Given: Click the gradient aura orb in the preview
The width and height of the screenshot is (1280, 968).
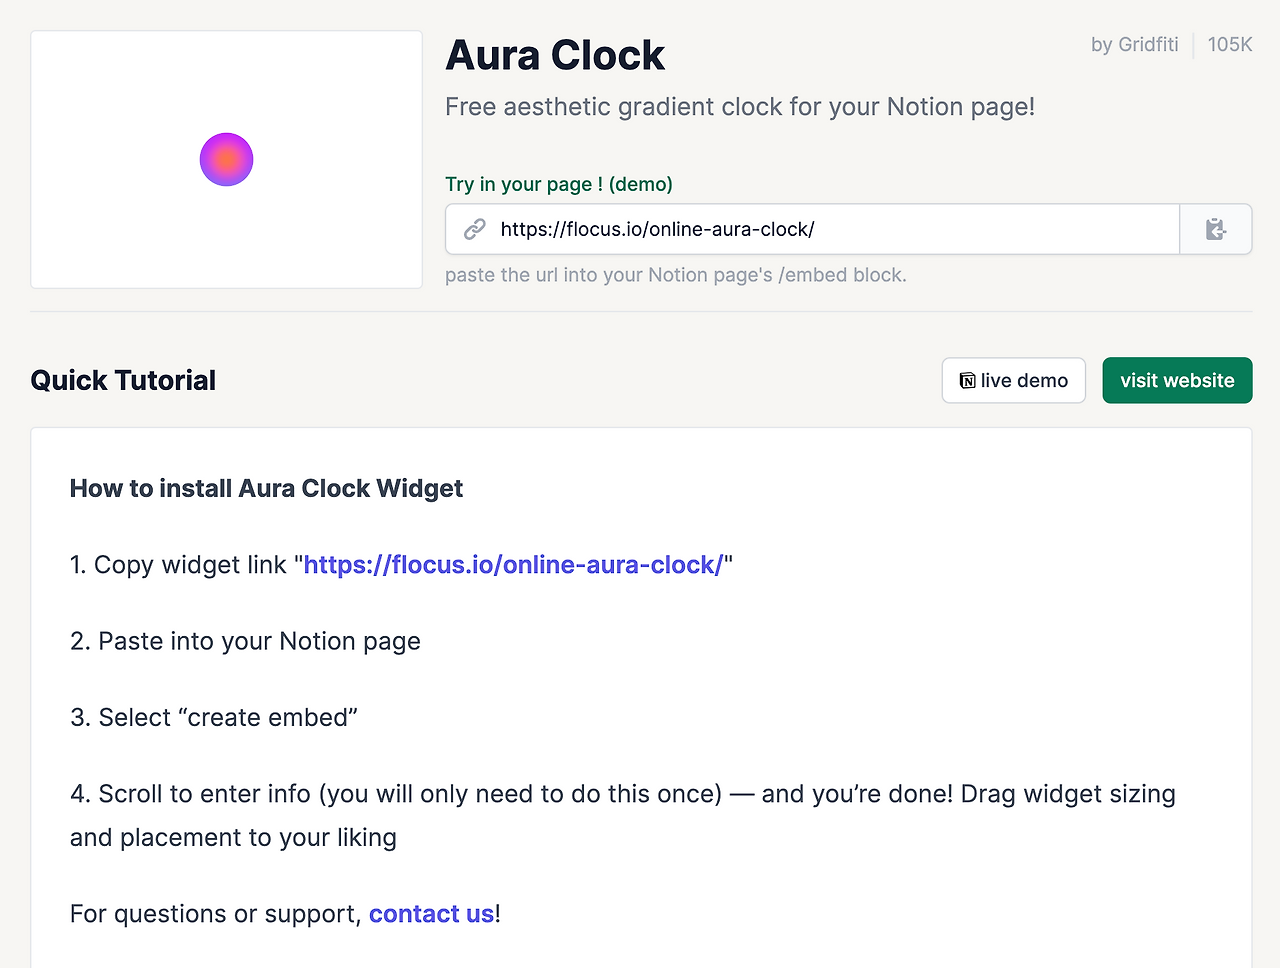Looking at the screenshot, I should coord(226,159).
